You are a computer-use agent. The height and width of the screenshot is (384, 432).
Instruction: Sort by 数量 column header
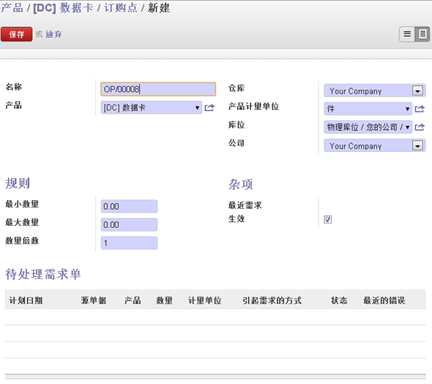[x=164, y=300]
